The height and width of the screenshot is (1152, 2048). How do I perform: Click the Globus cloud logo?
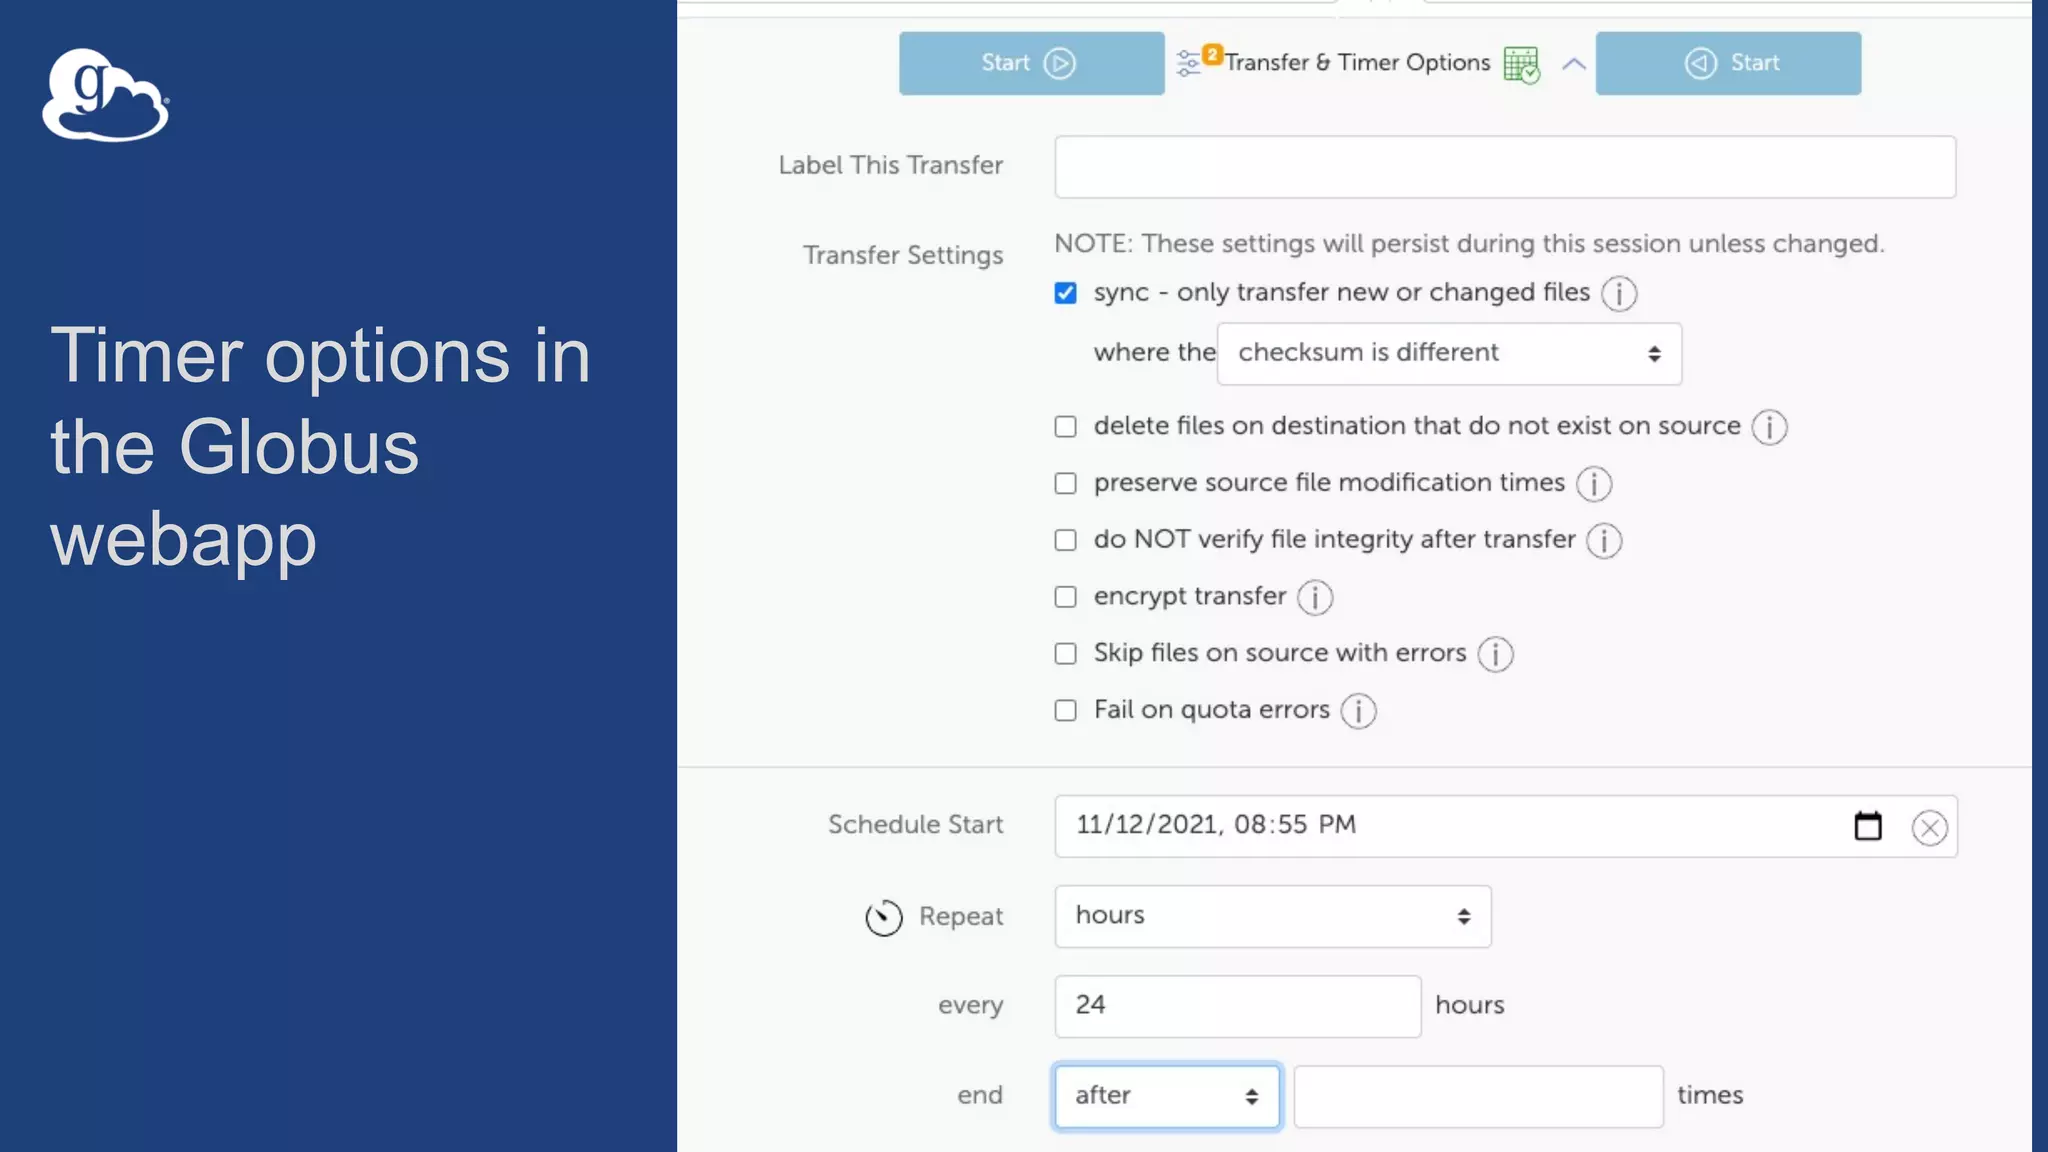(x=106, y=95)
